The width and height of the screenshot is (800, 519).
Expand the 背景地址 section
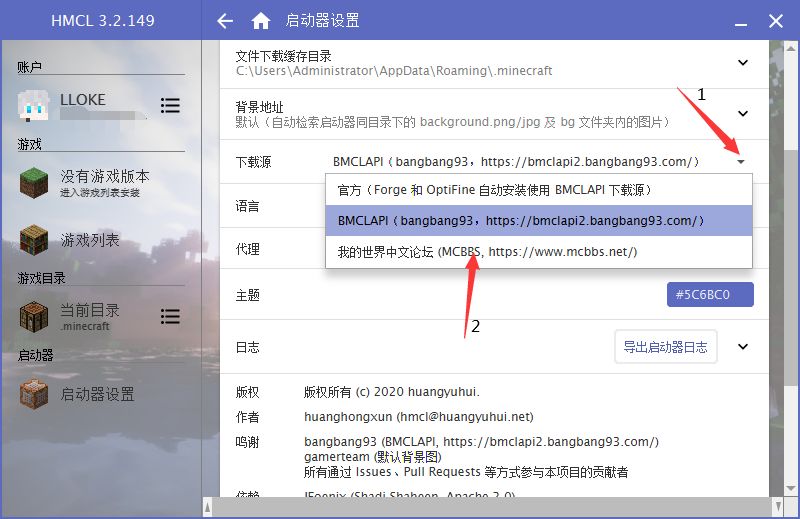coord(743,113)
